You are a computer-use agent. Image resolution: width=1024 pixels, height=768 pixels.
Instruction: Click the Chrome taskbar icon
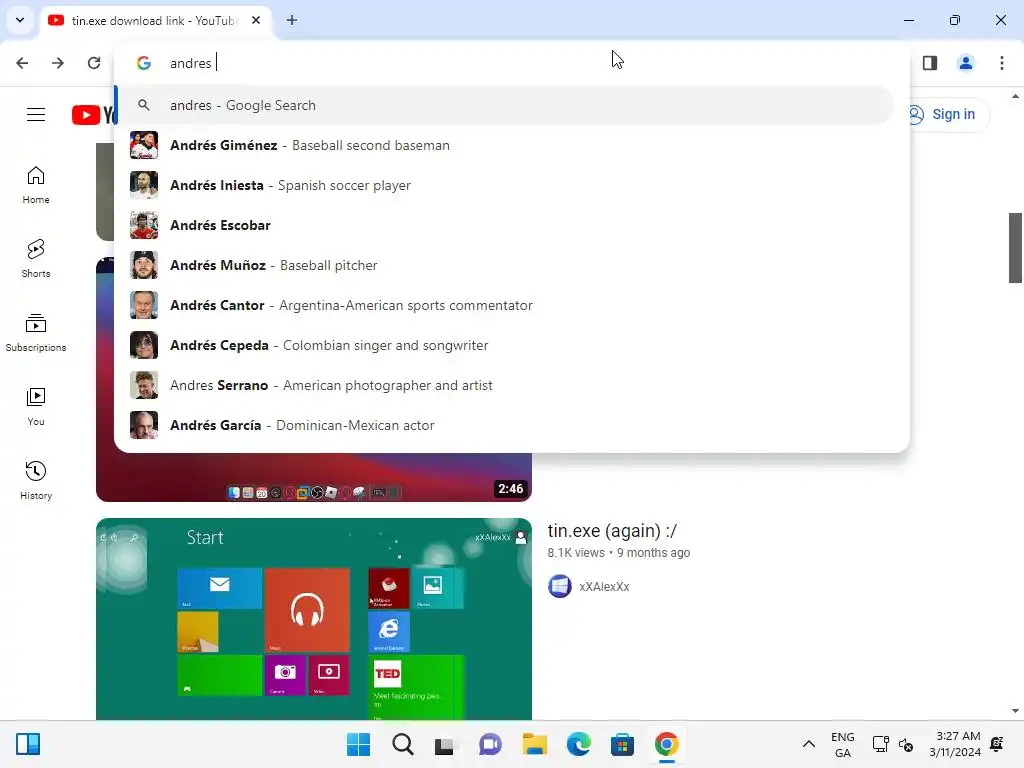tap(667, 744)
